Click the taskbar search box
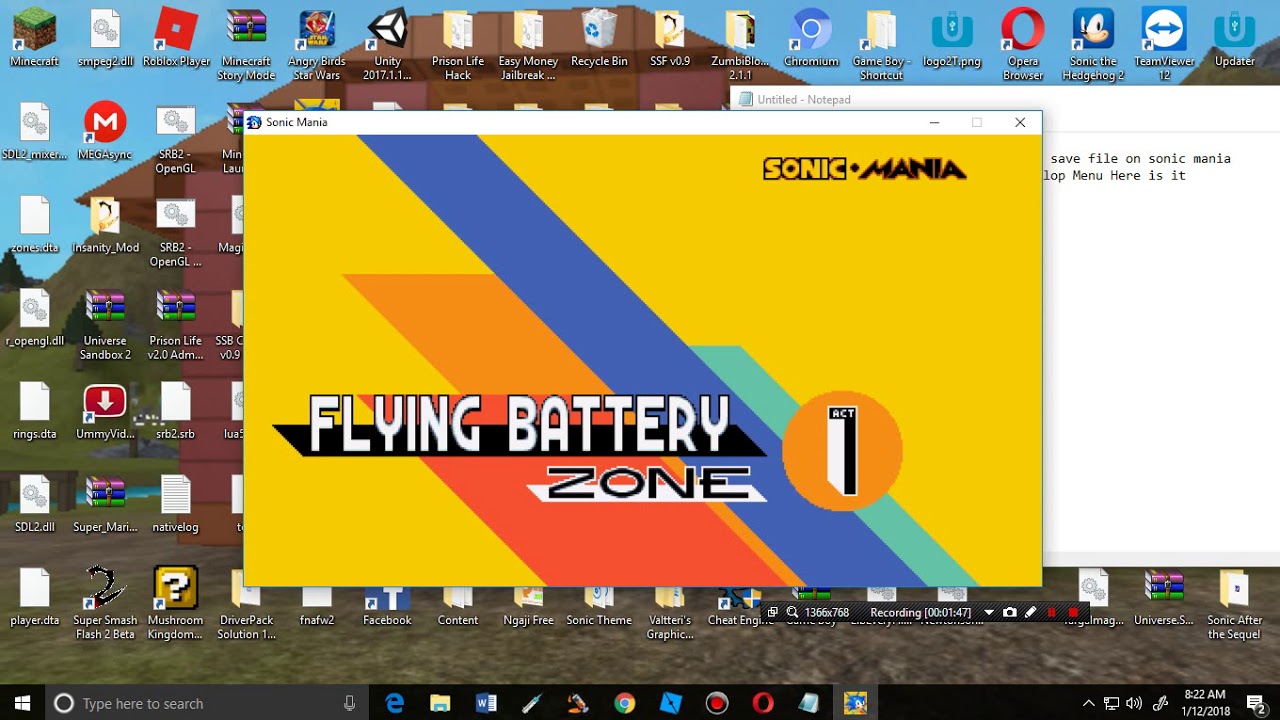Image resolution: width=1280 pixels, height=720 pixels. (206, 703)
